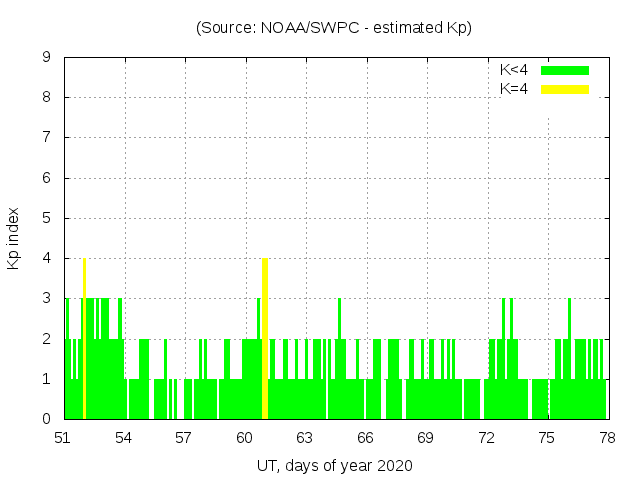Click x-axis tick label 51
Viewport: 640px width, 480px height.
[63, 438]
